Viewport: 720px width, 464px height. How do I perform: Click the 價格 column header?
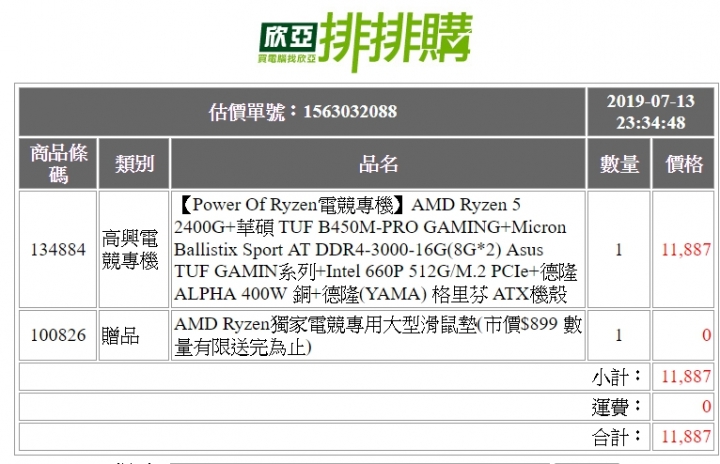tap(684, 164)
